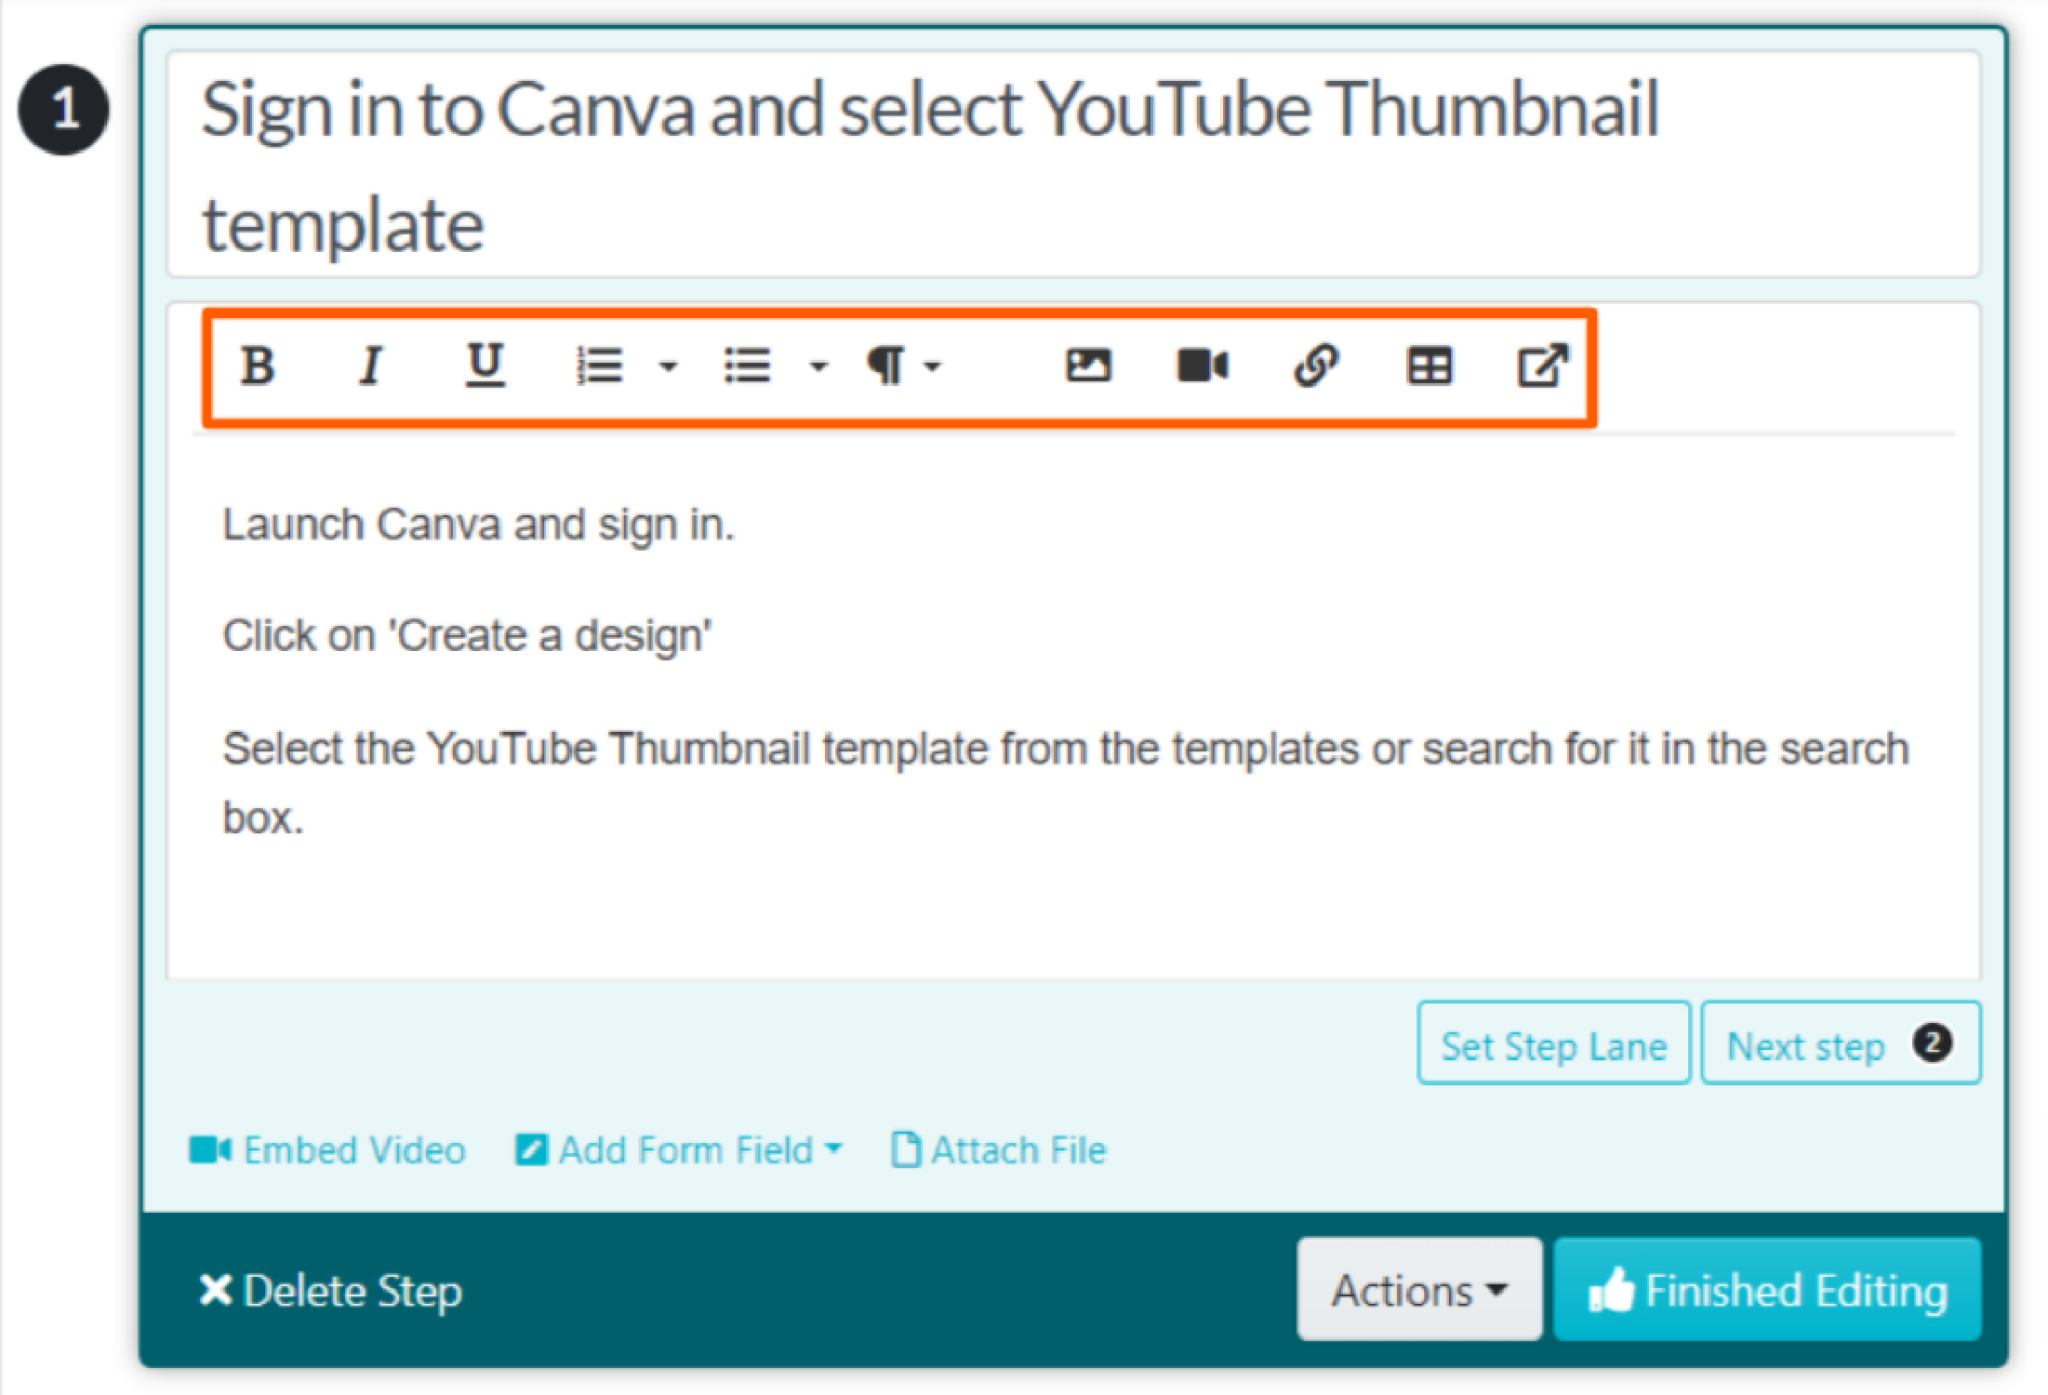Insert a hyperlink using link icon
This screenshot has height=1395, width=2048.
pos(1315,365)
